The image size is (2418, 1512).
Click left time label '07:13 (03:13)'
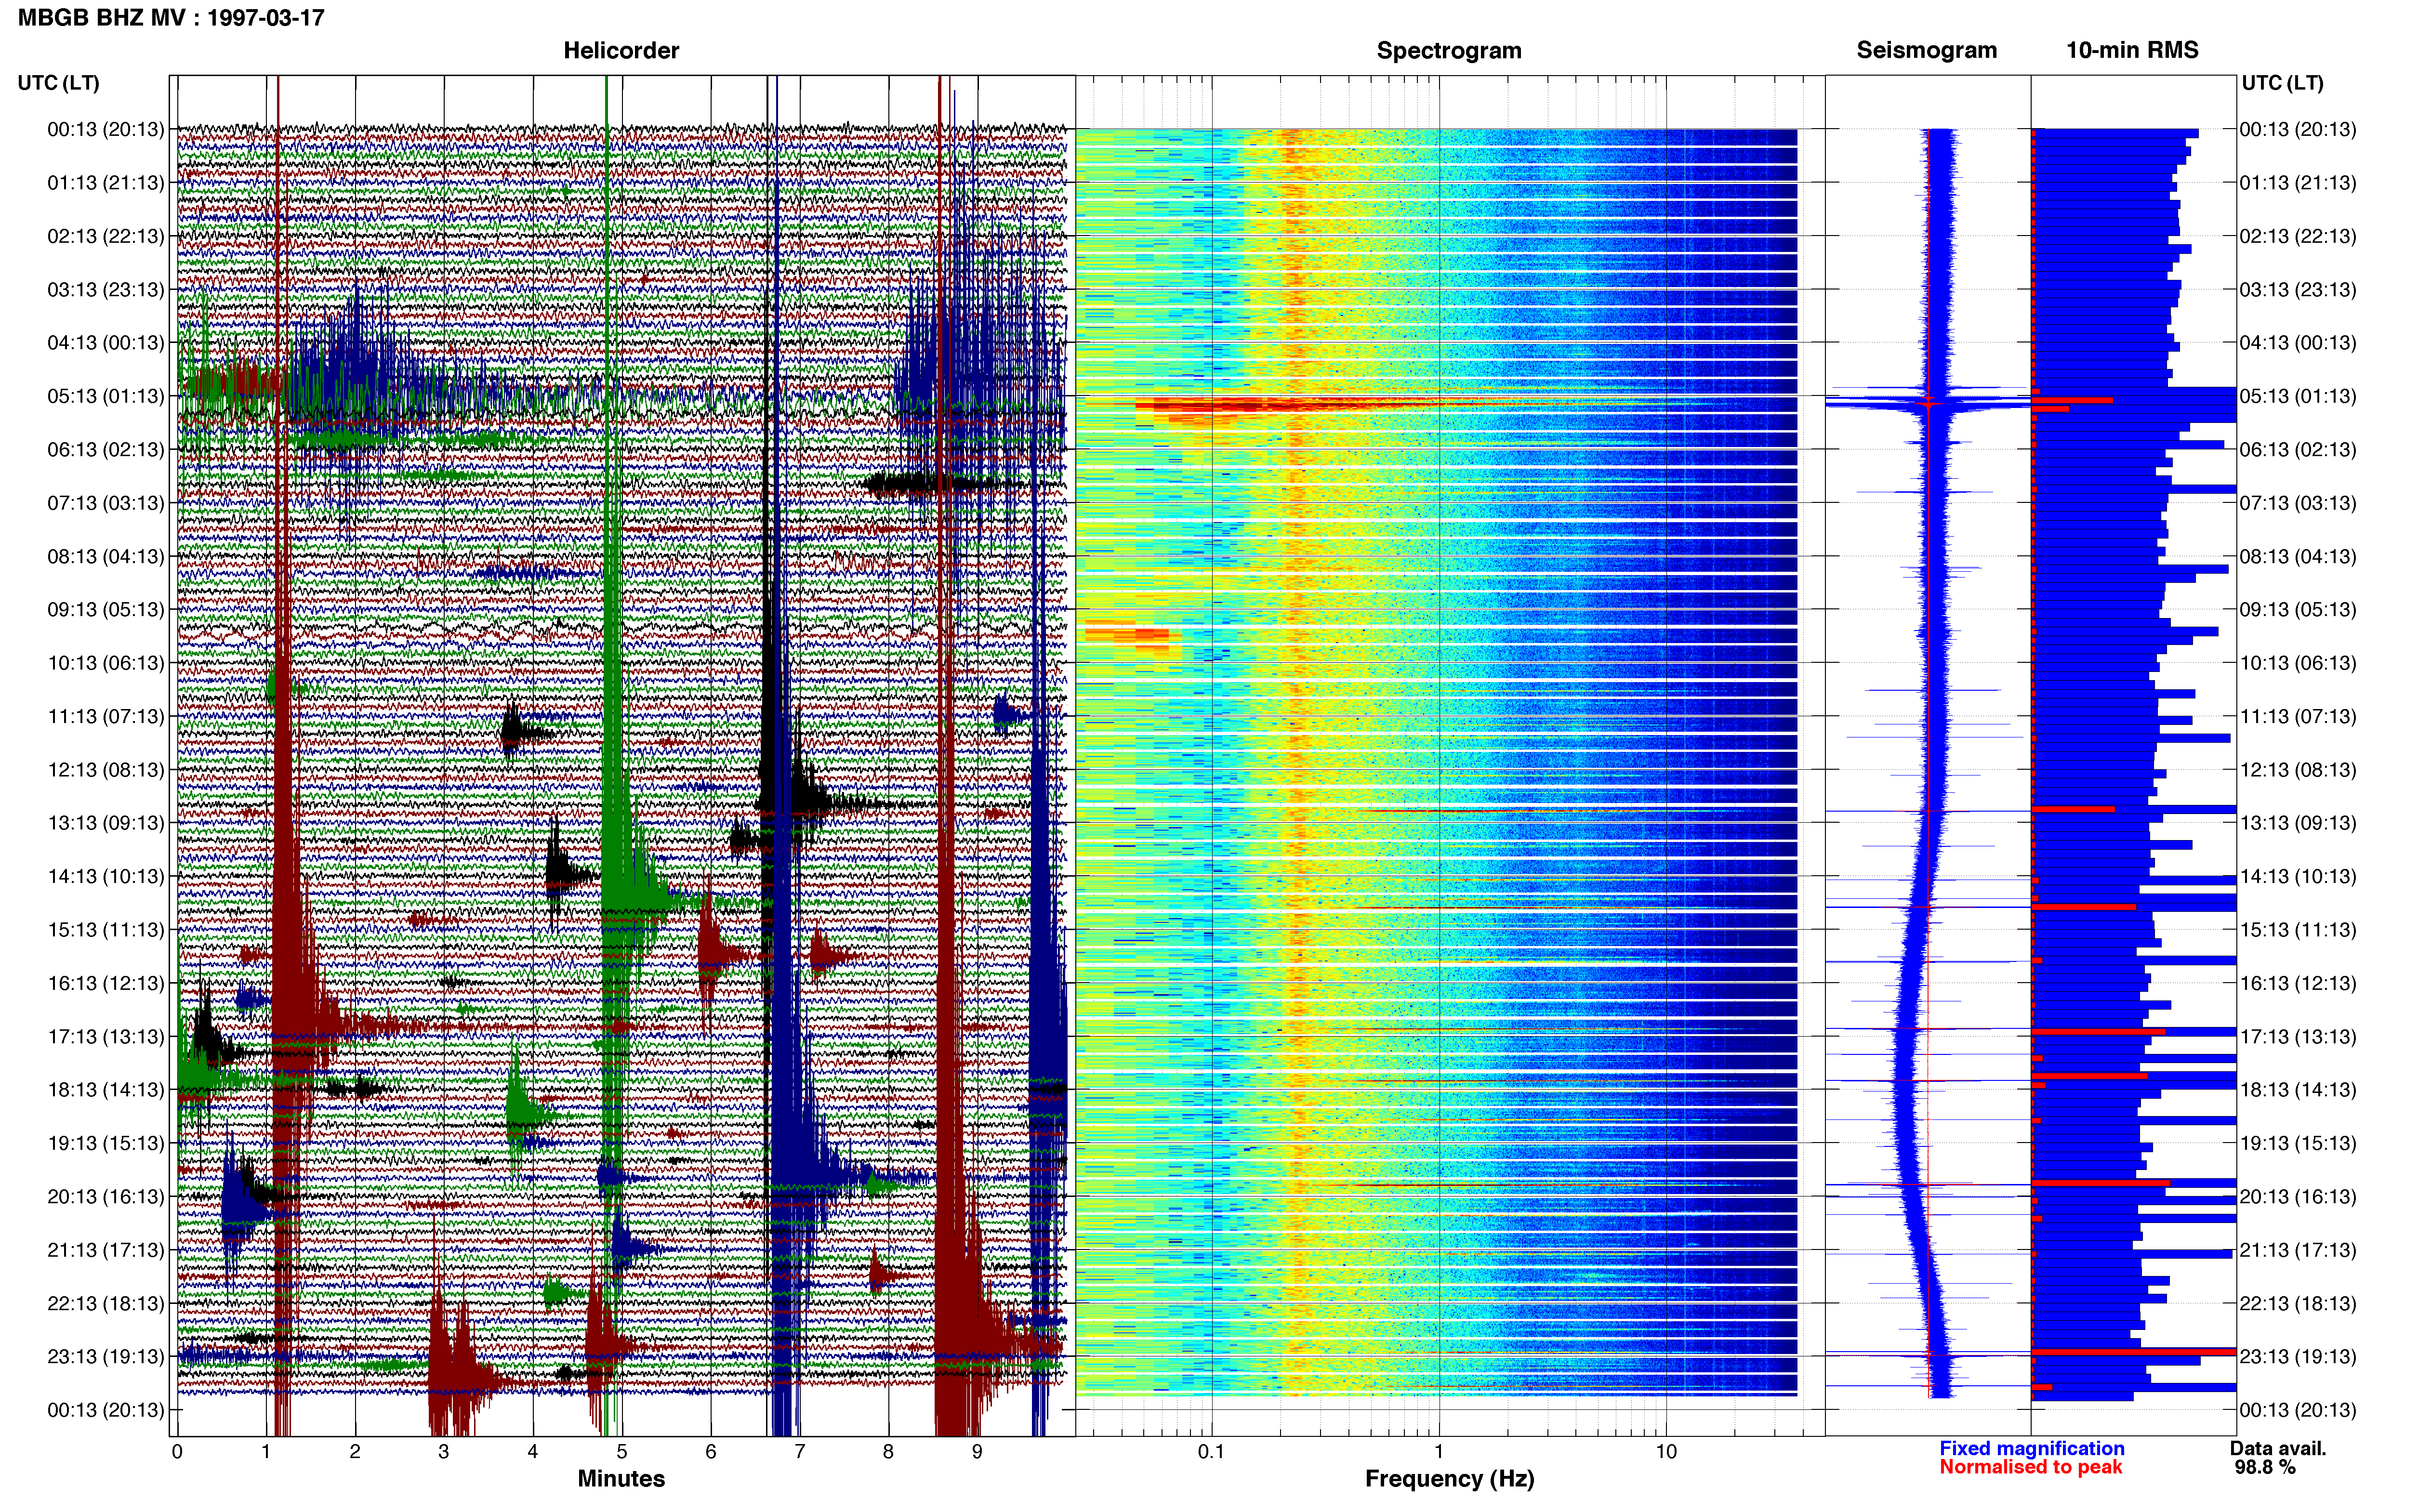click(105, 502)
